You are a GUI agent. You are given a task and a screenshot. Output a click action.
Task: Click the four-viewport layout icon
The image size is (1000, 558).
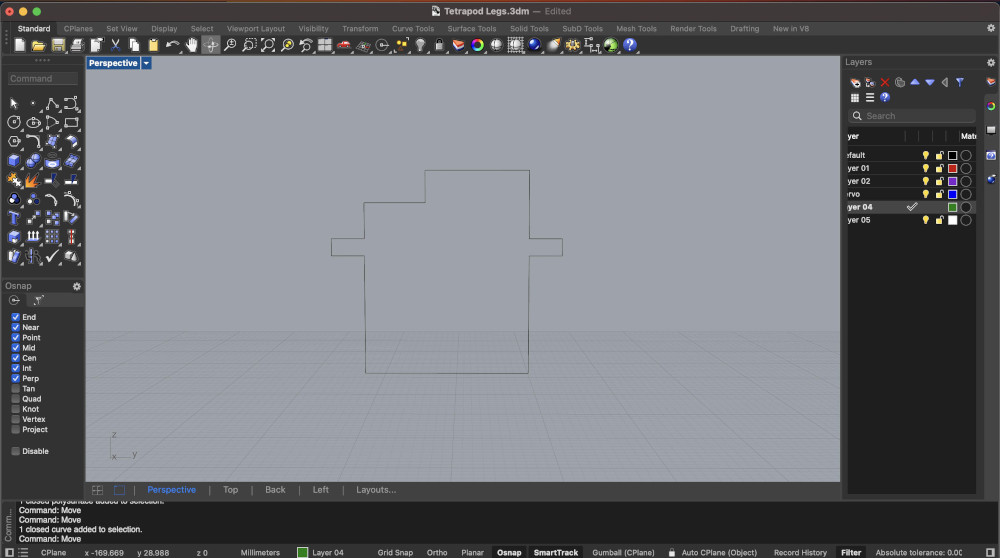click(x=325, y=45)
